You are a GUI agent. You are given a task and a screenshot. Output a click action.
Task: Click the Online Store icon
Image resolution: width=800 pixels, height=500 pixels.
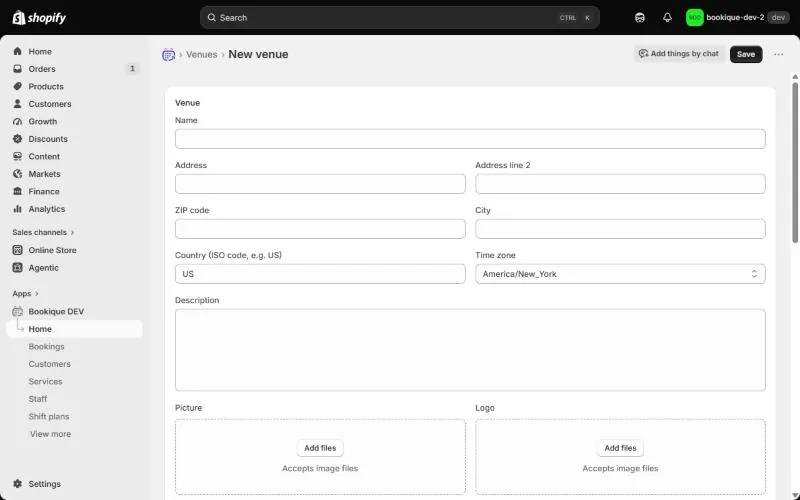click(17, 250)
